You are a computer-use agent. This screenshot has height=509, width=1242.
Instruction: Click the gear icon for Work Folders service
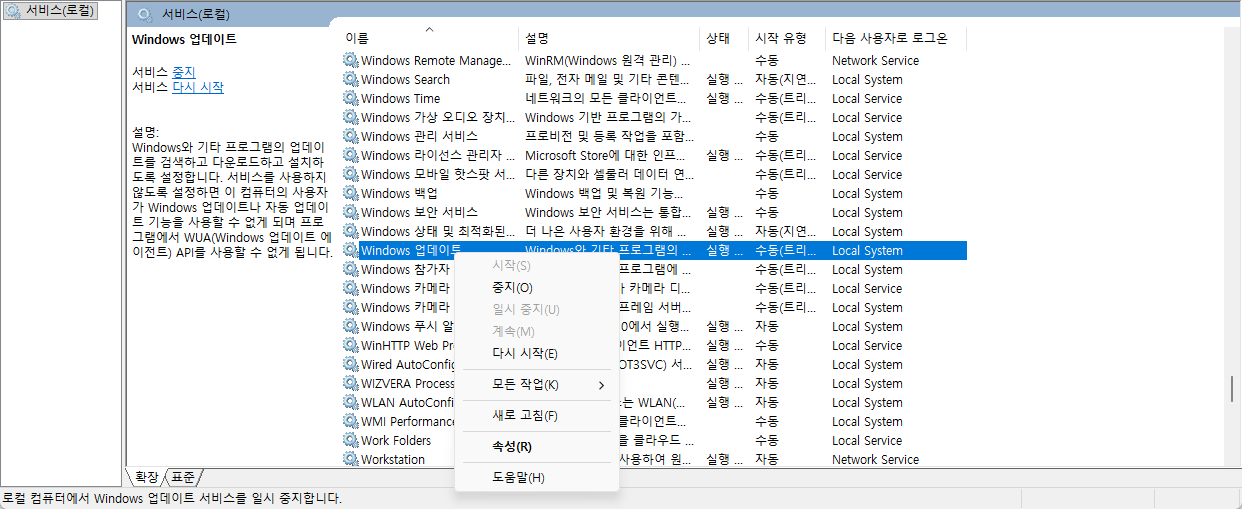(350, 440)
